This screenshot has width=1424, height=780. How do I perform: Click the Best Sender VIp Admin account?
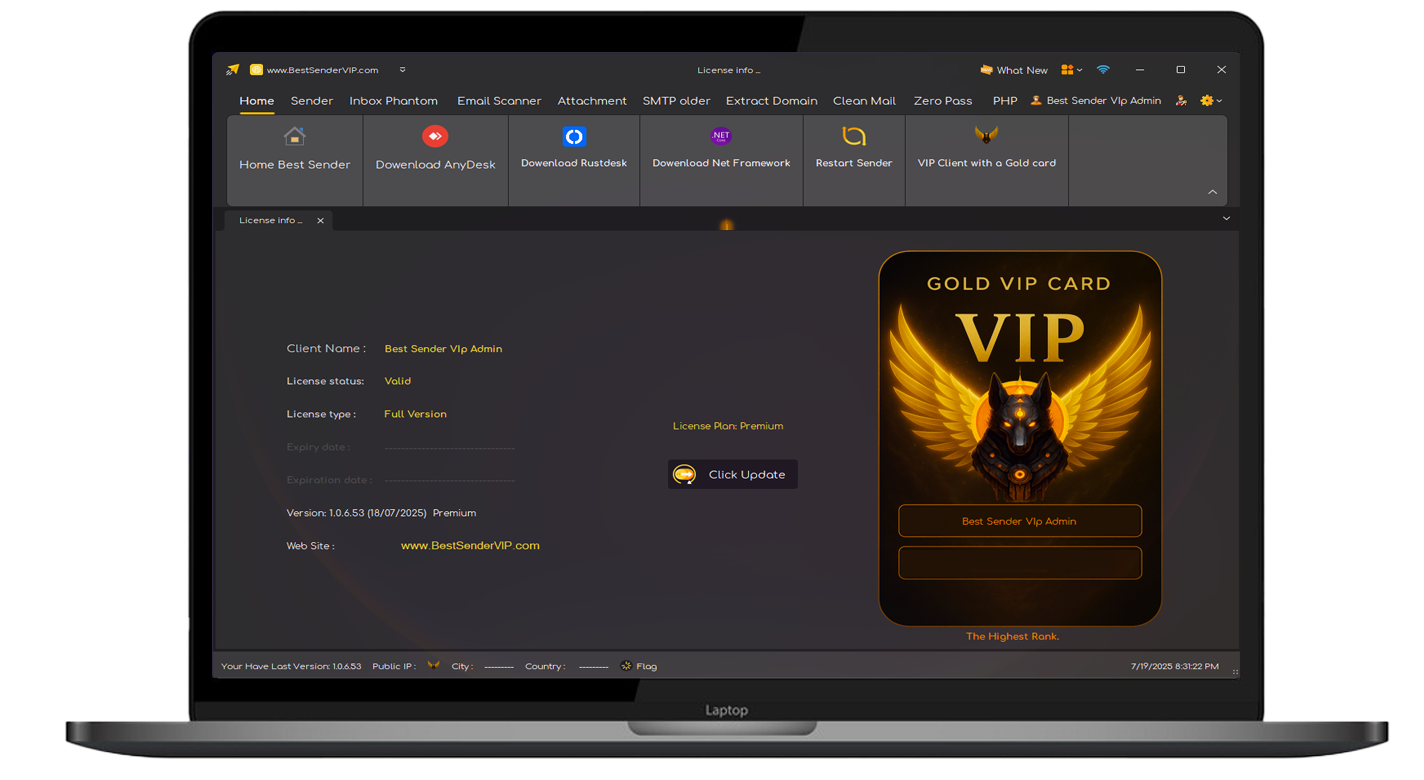(x=1096, y=101)
